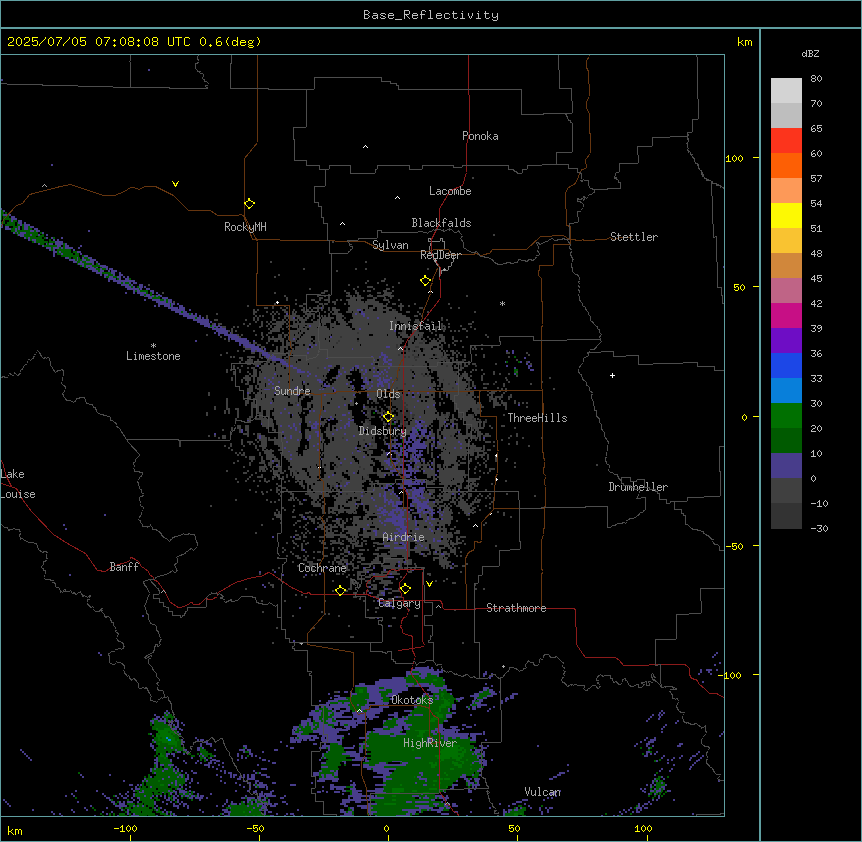The image size is (862, 842).
Task: Select the orange 57-60 dBZ legend swatch
Action: tap(786, 165)
